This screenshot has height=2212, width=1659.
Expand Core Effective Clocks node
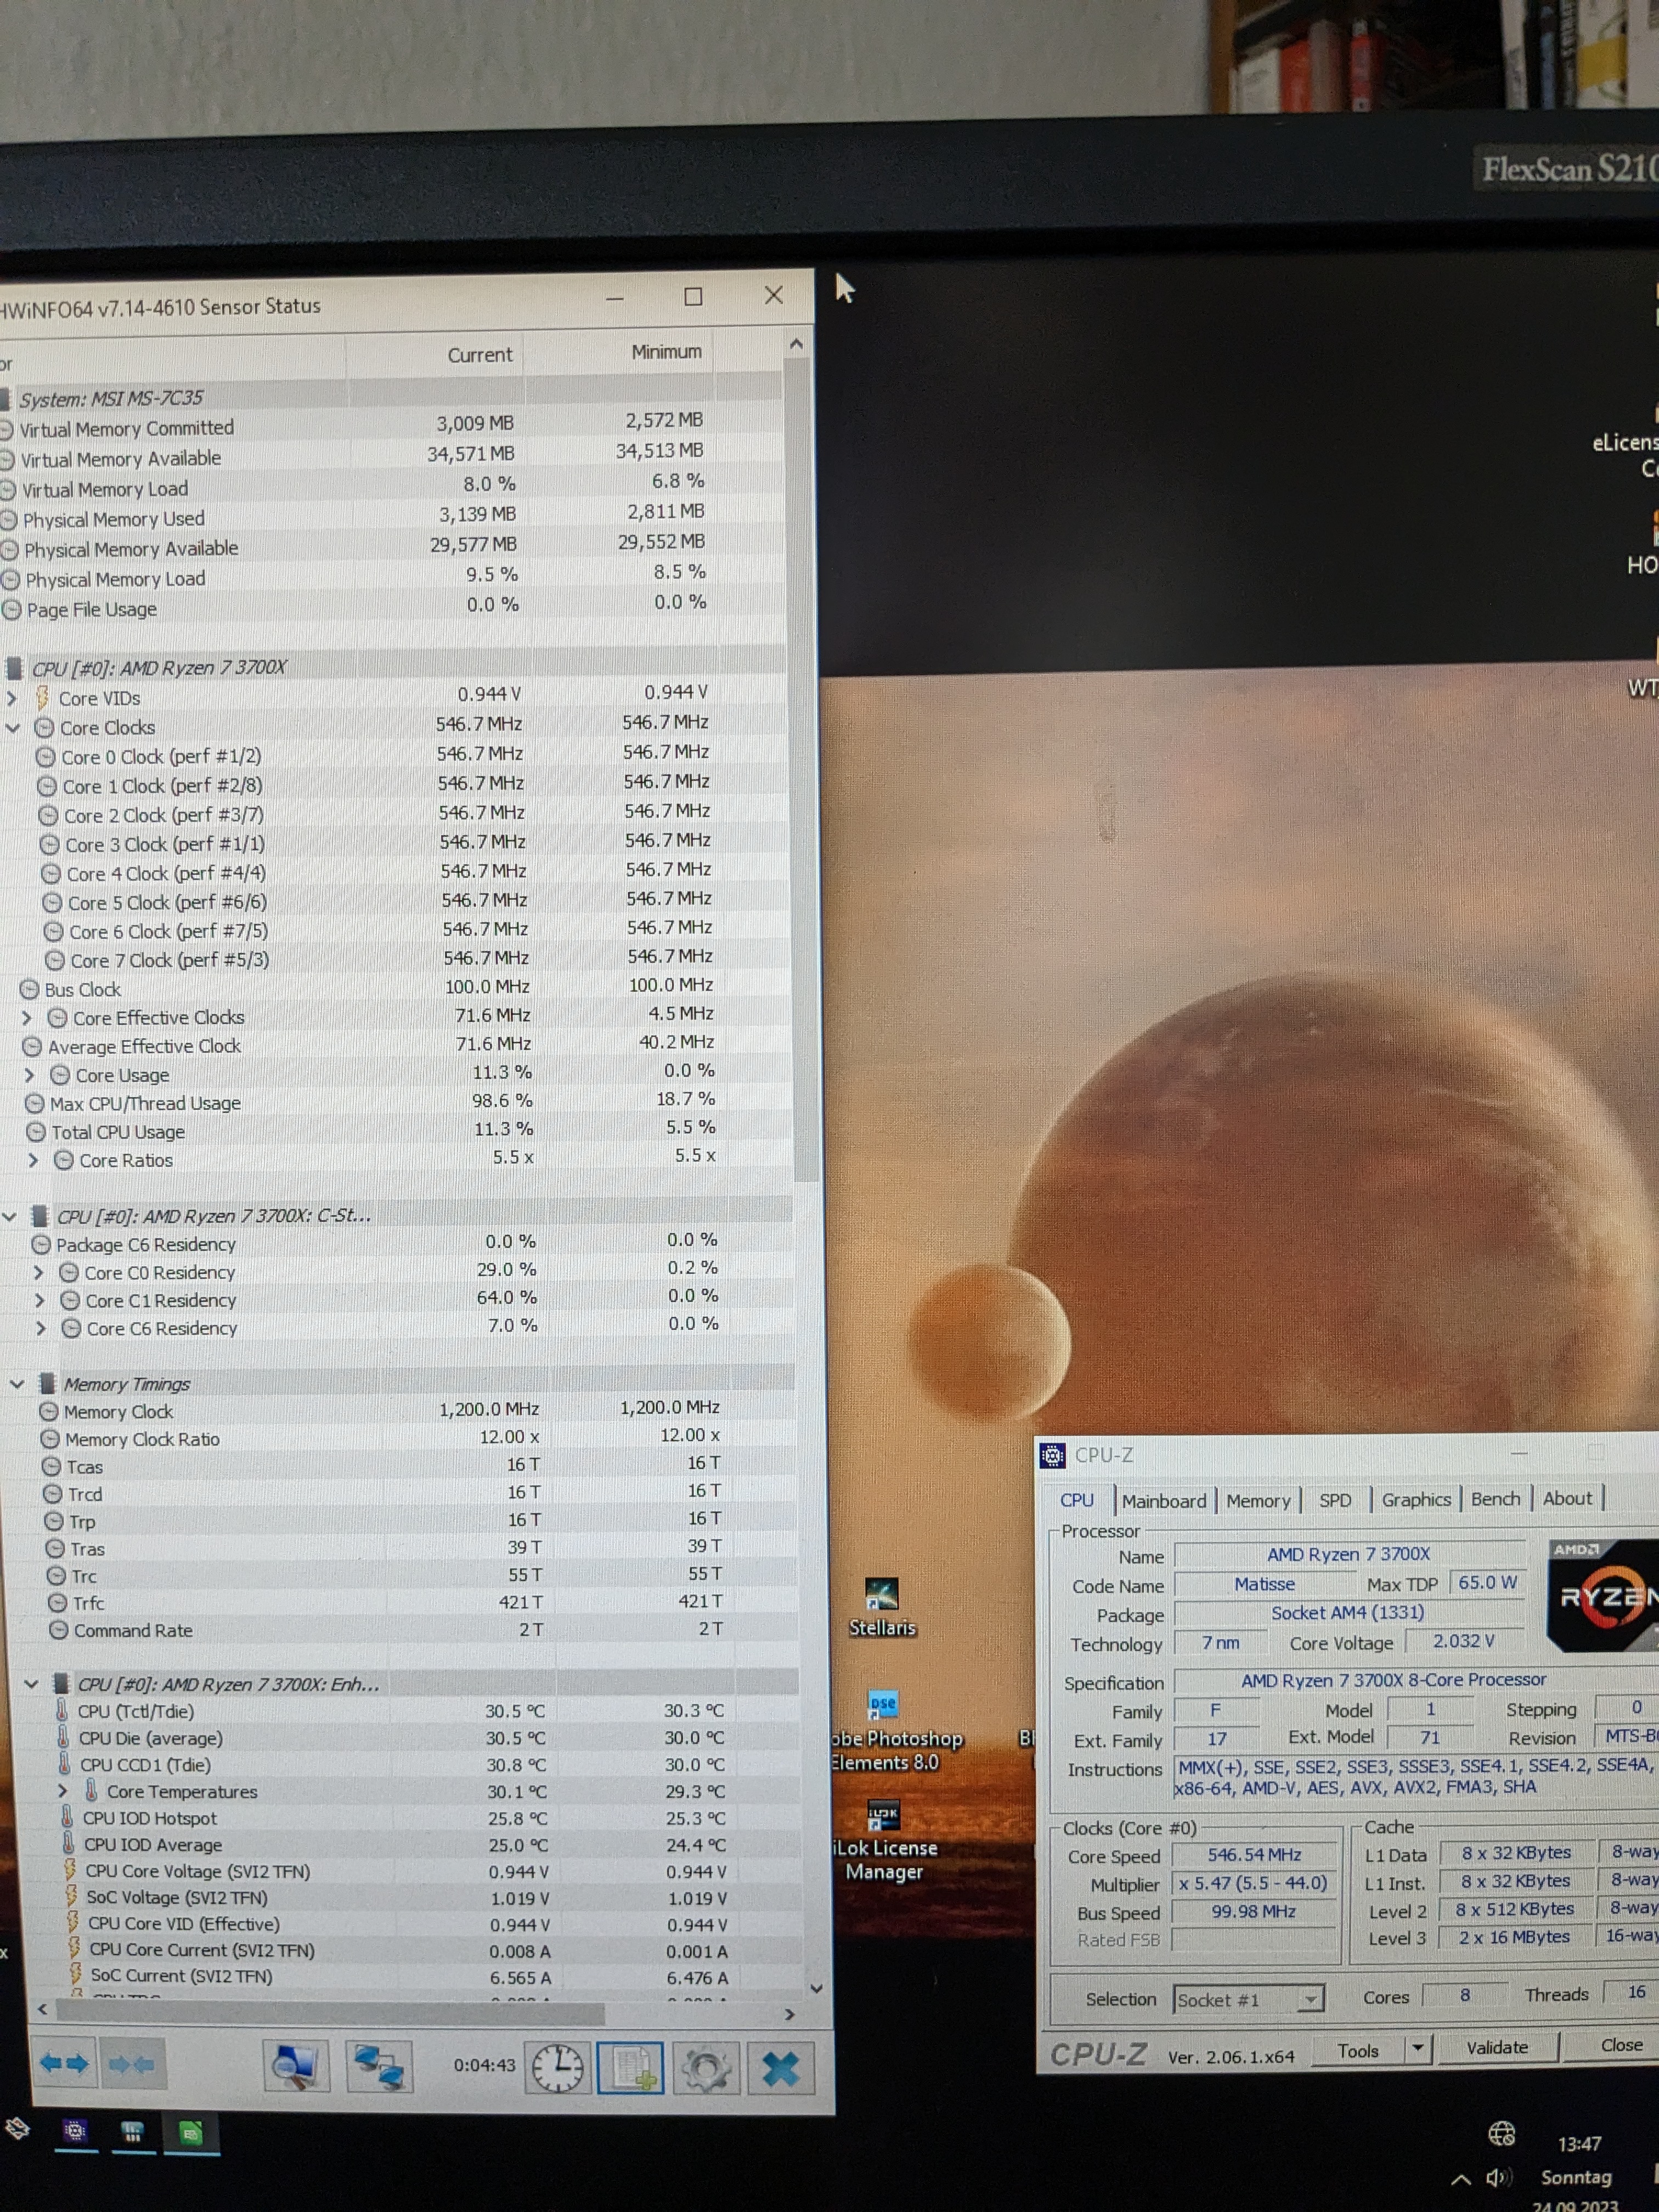(27, 1018)
